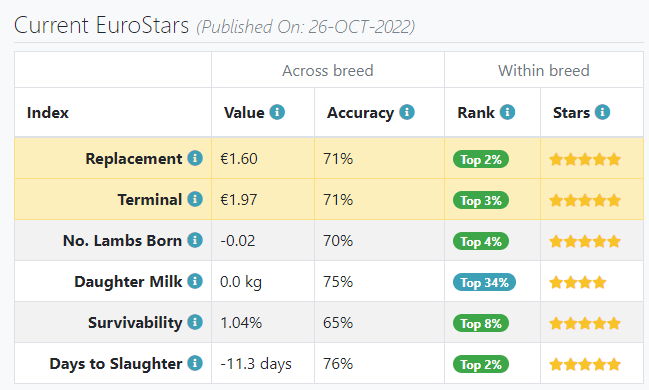Open the Rank column info icon
The height and width of the screenshot is (390, 649).
[x=507, y=112]
